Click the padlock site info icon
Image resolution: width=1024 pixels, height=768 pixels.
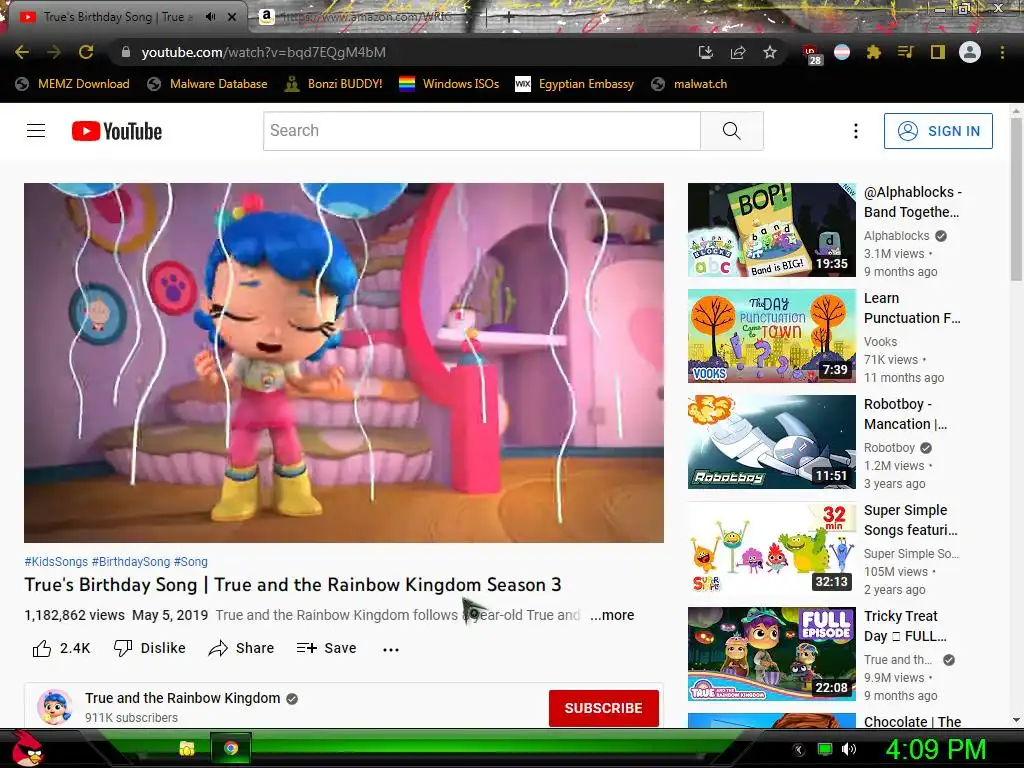125,52
